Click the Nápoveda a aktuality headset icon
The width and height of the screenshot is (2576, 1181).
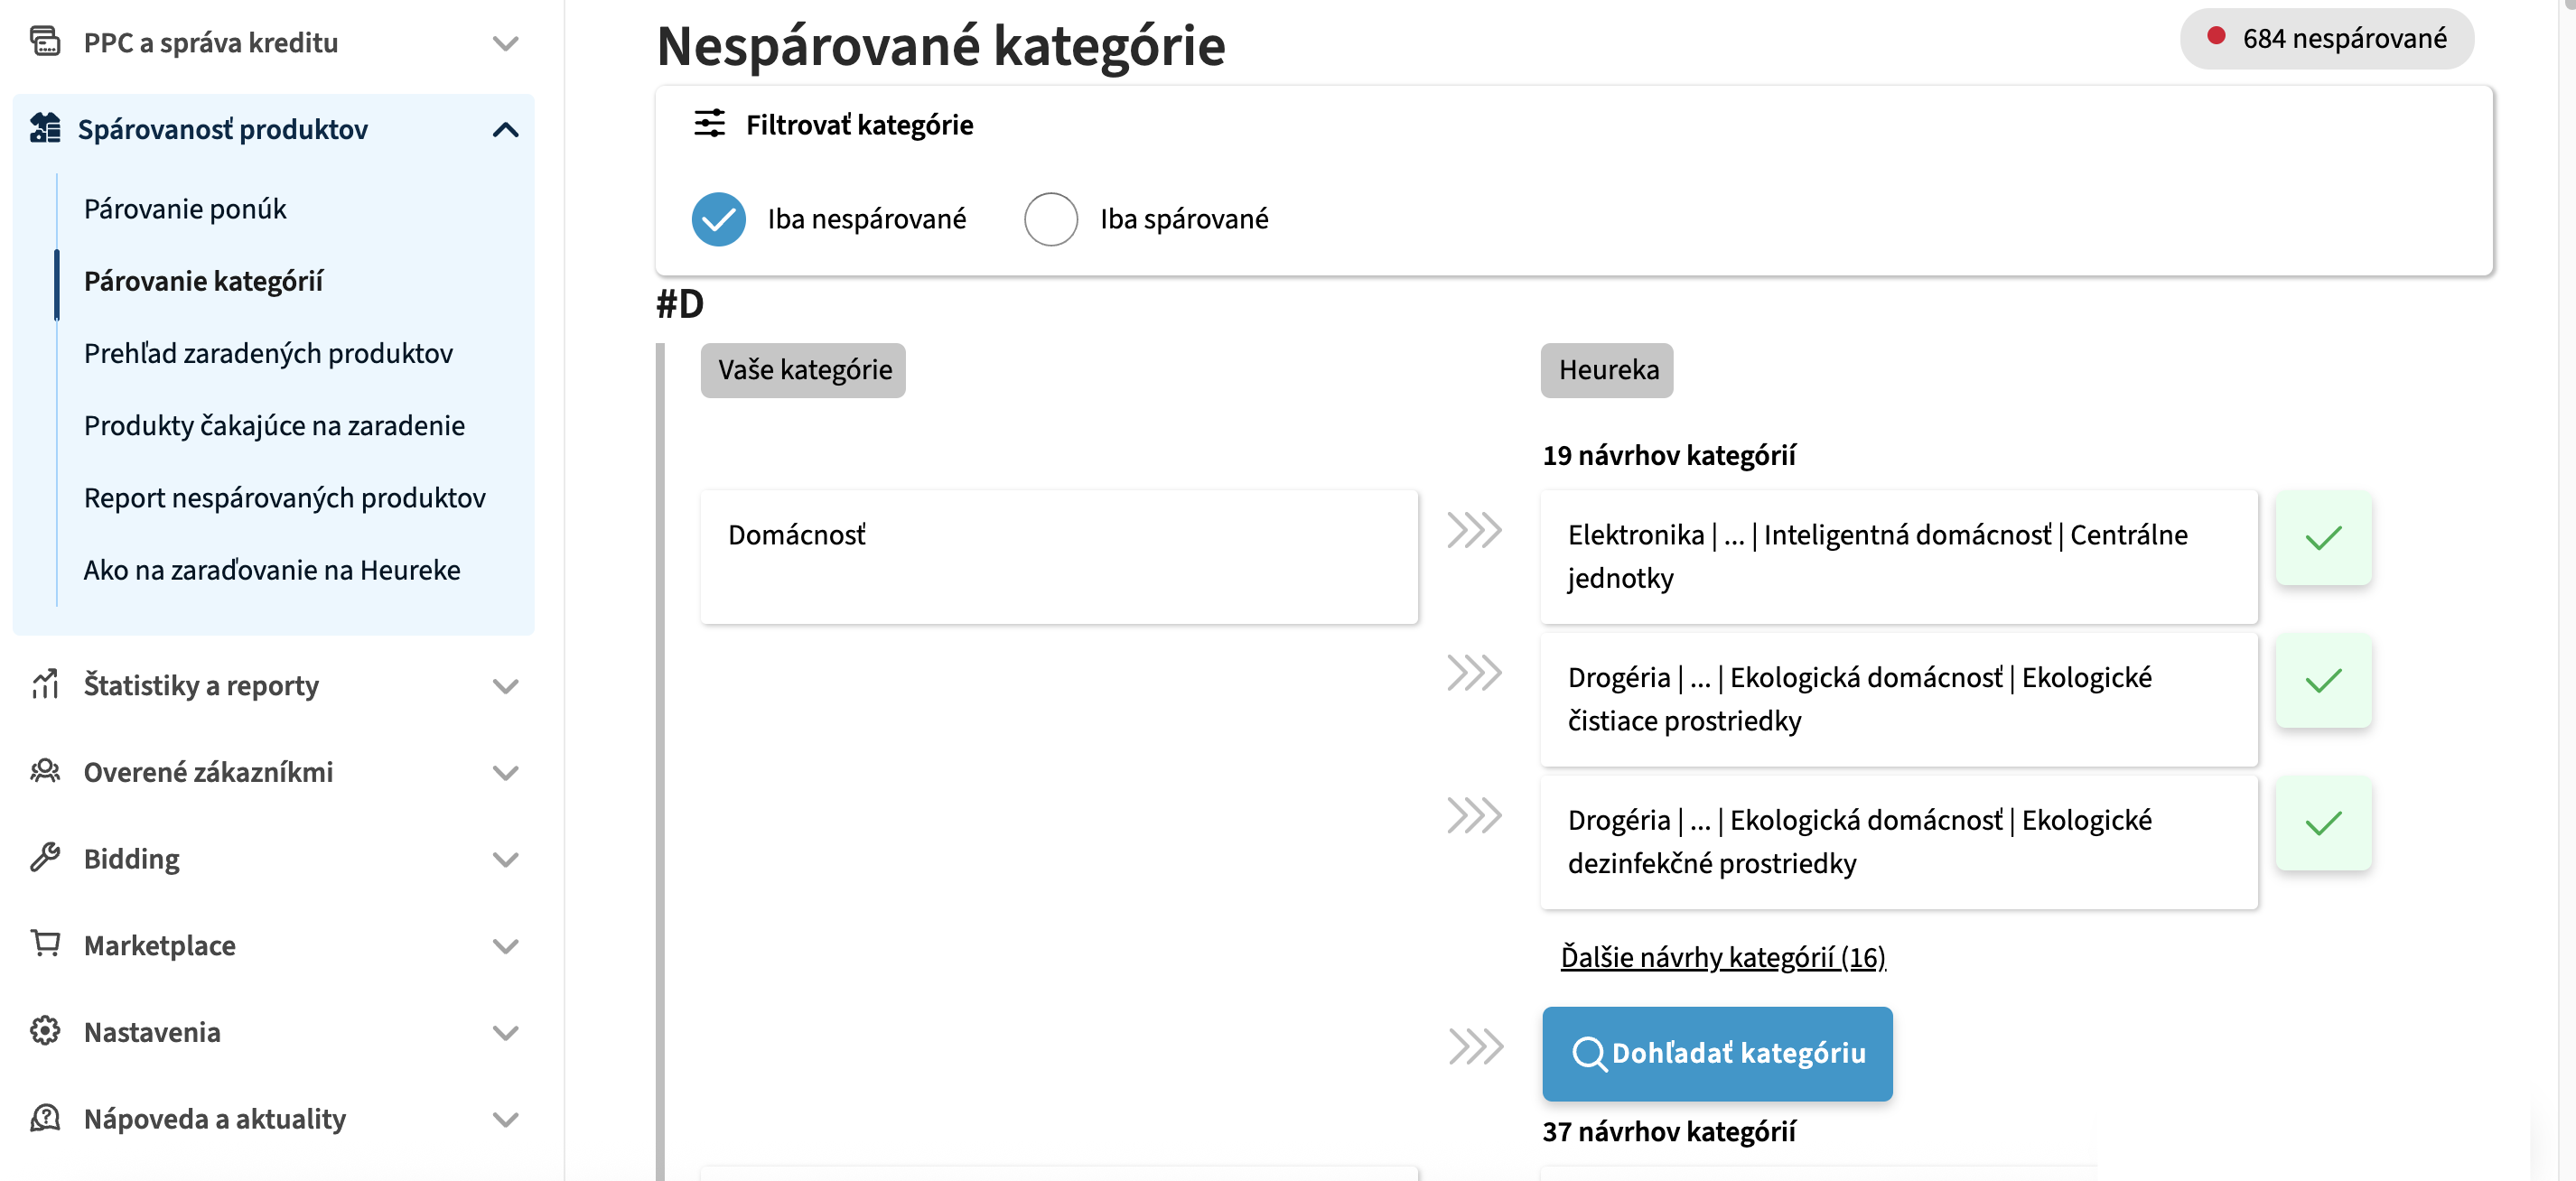click(45, 1117)
